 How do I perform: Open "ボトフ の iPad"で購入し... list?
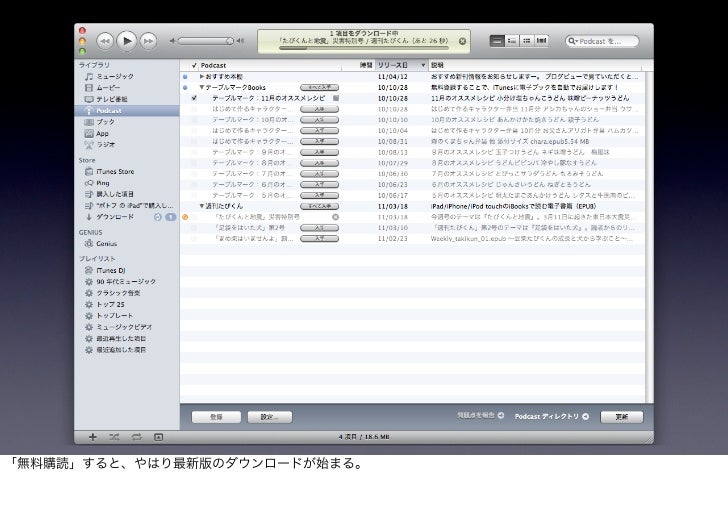click(x=129, y=206)
